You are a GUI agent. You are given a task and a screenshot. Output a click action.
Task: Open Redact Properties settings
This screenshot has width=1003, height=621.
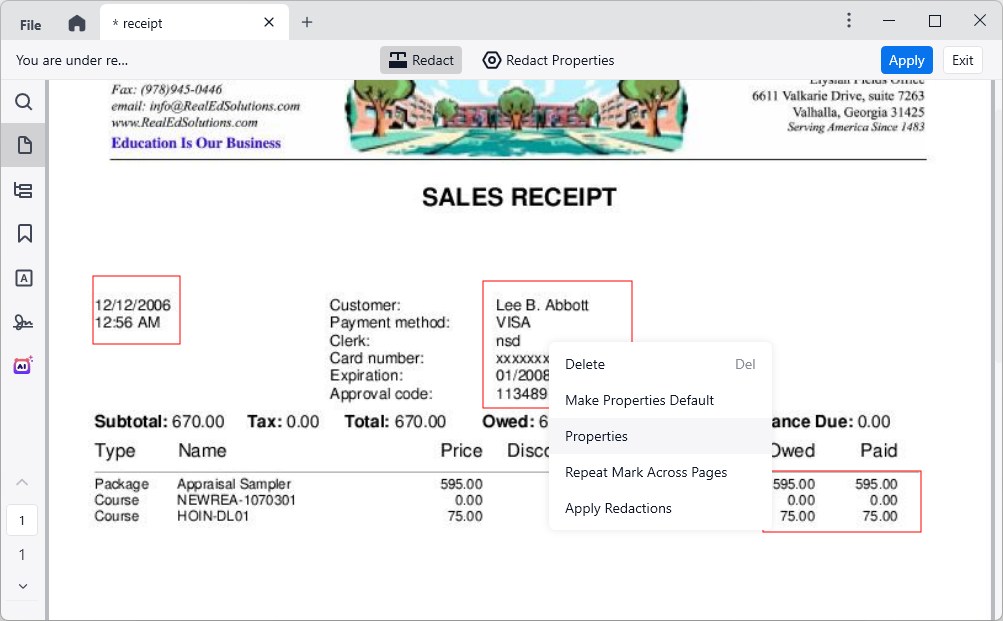click(x=548, y=60)
